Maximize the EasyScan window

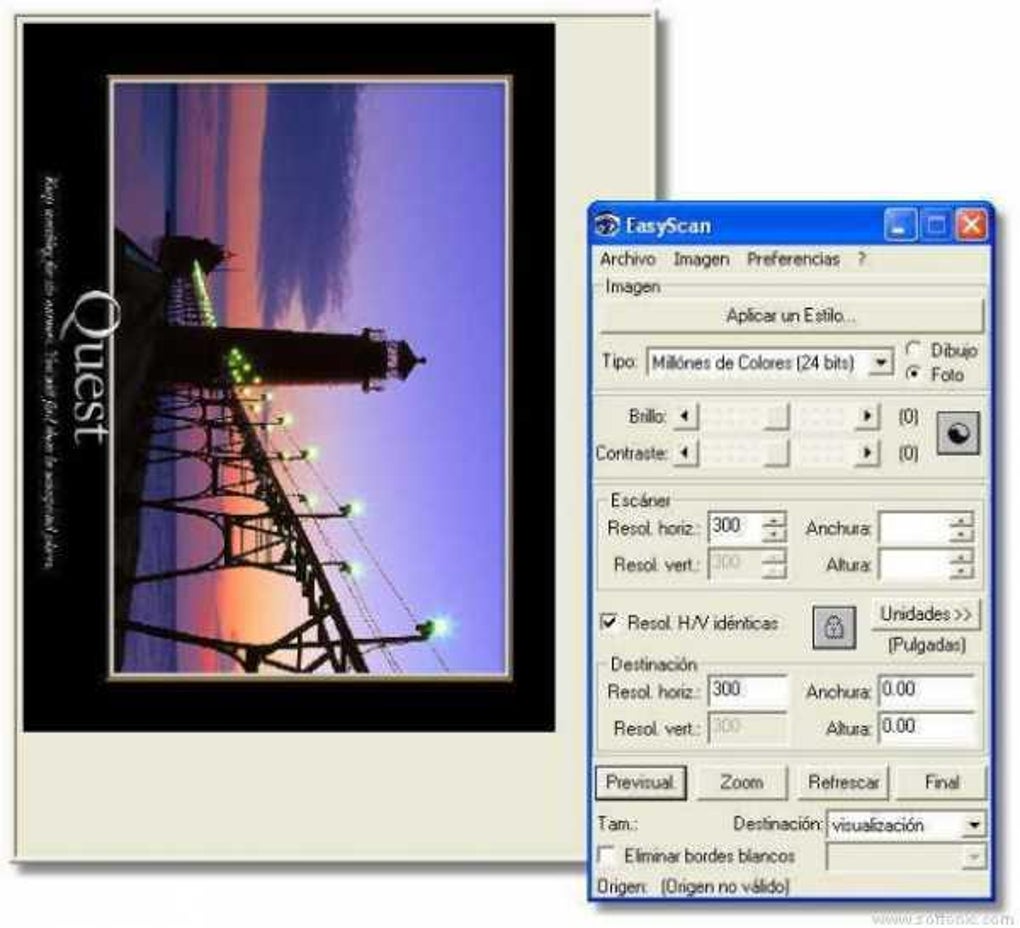tap(936, 226)
